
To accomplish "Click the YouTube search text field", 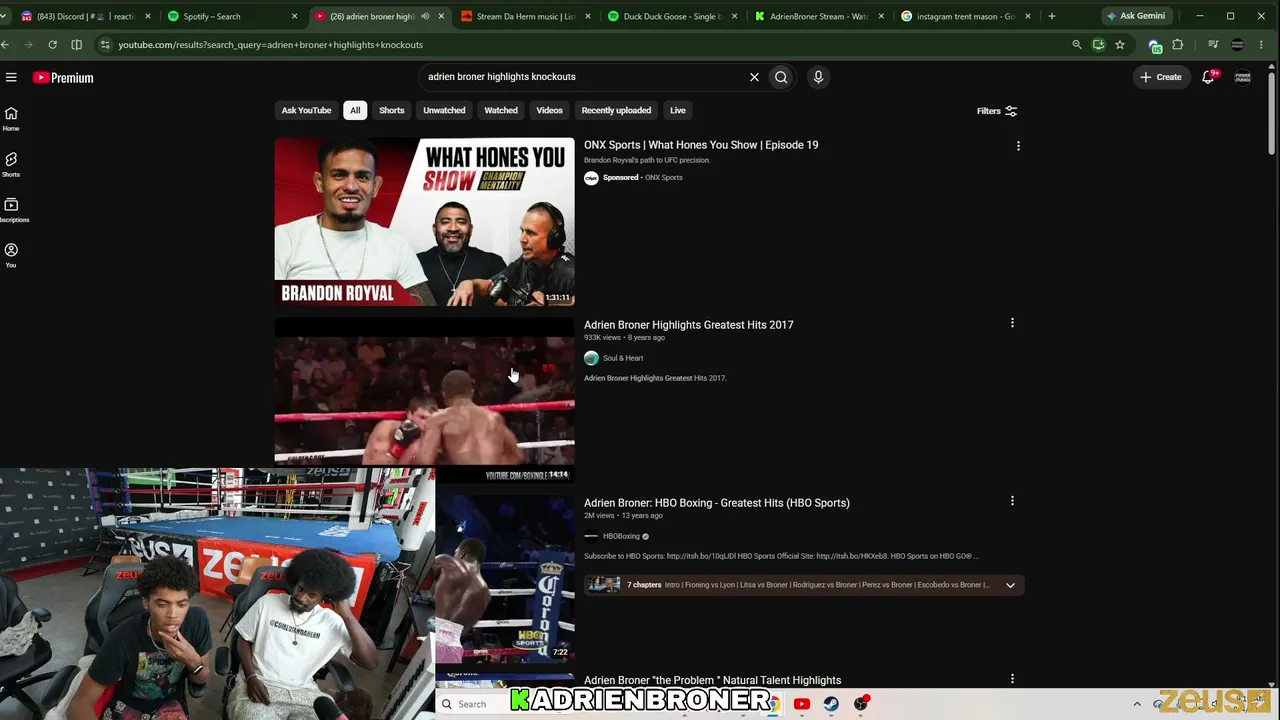I will tap(585, 77).
